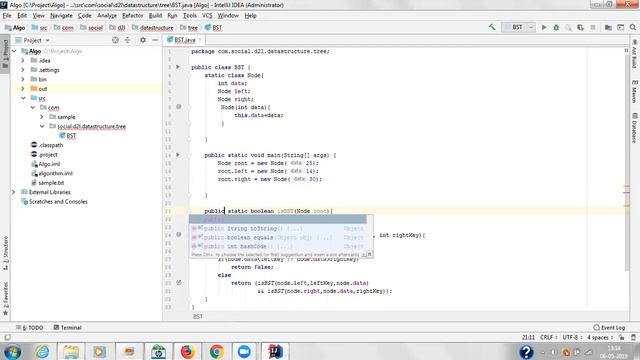Select toString suggestion in completion popup
640x360 pixels.
279,229
